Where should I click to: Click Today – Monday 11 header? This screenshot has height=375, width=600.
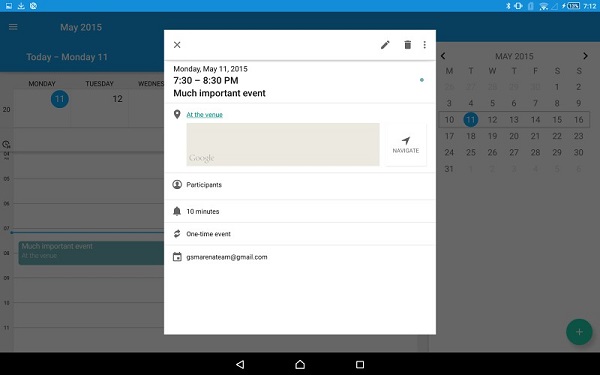(67, 57)
